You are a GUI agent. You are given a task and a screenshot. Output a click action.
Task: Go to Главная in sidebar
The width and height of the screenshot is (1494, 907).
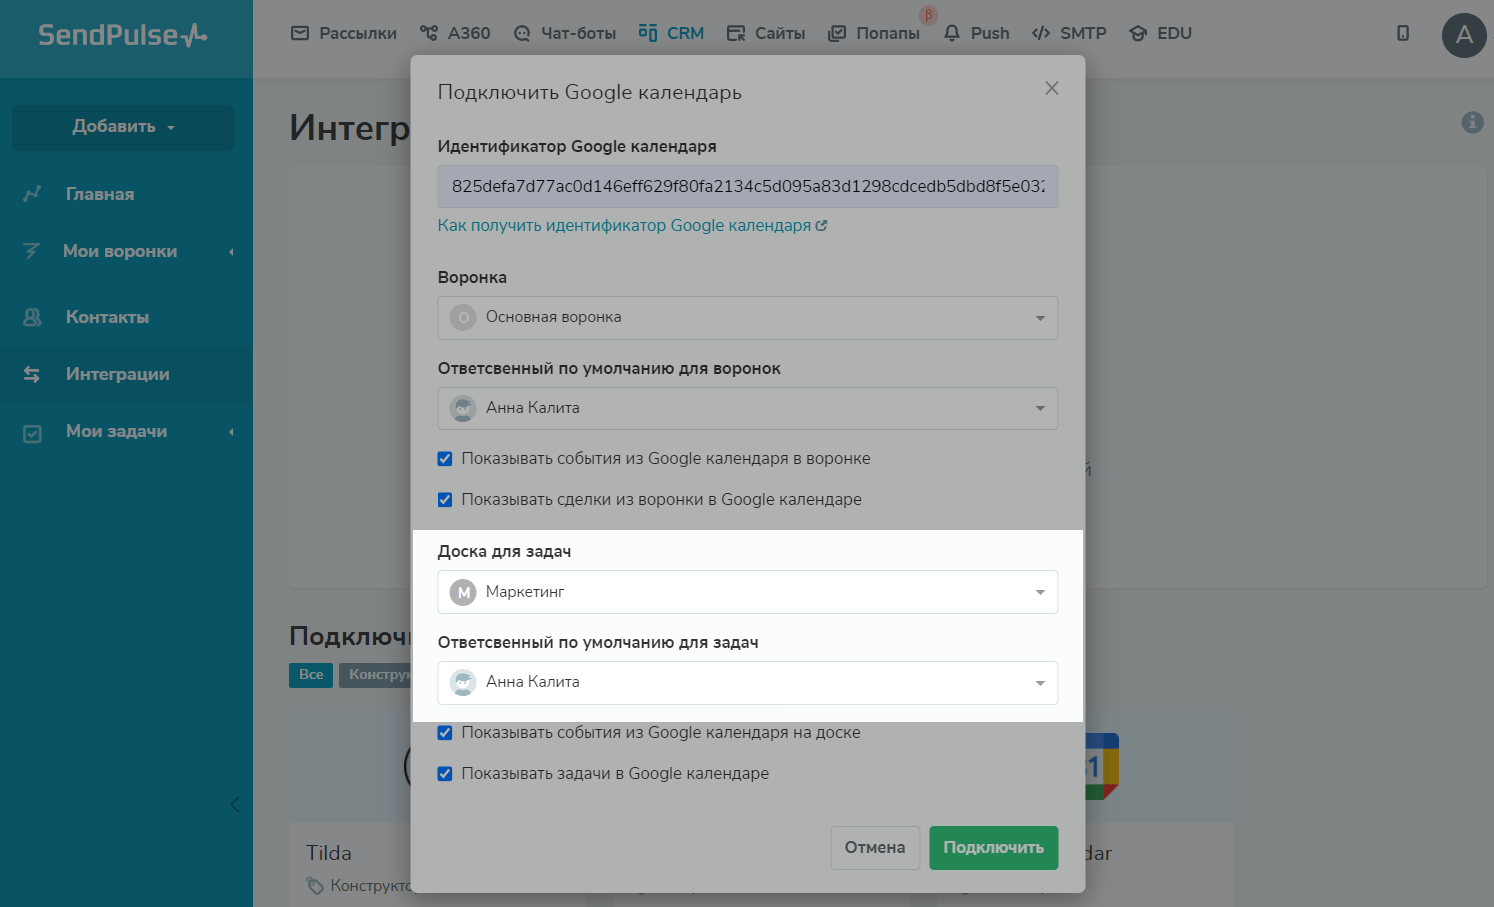click(x=100, y=194)
